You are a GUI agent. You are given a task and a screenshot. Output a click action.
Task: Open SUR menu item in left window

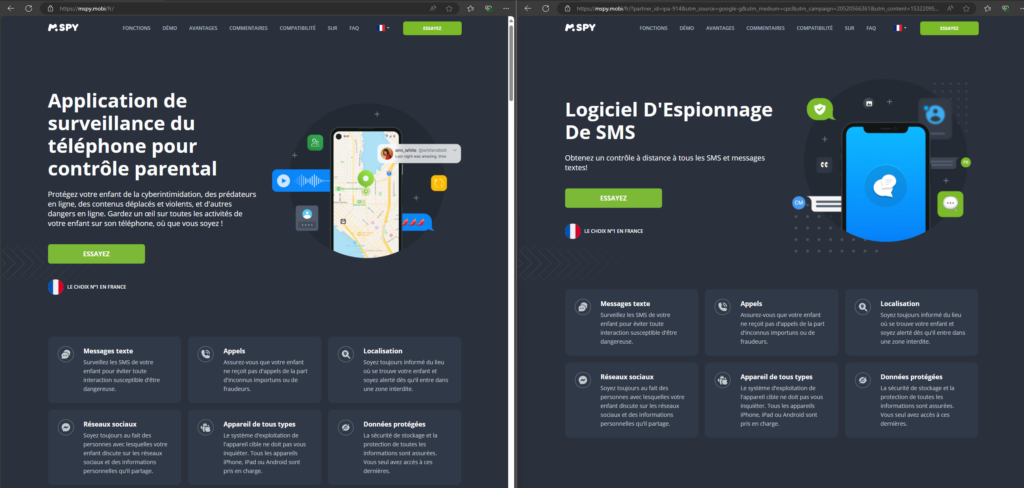332,28
